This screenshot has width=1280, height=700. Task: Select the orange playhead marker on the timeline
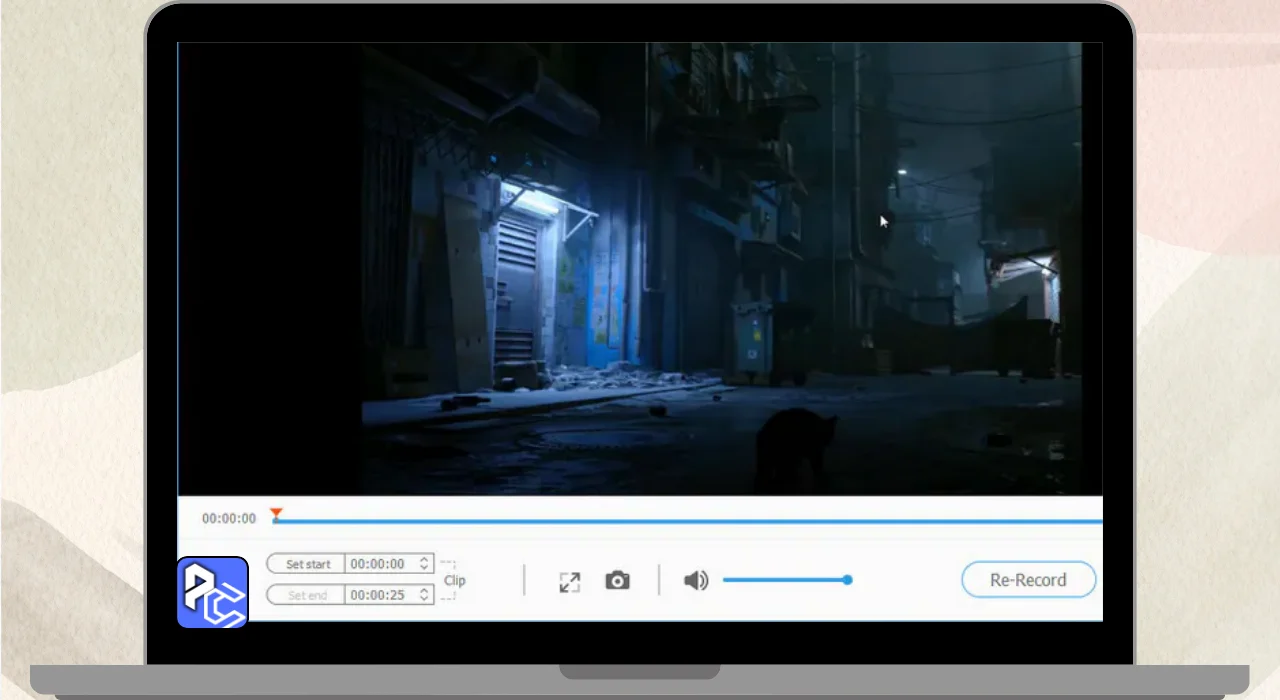click(276, 514)
